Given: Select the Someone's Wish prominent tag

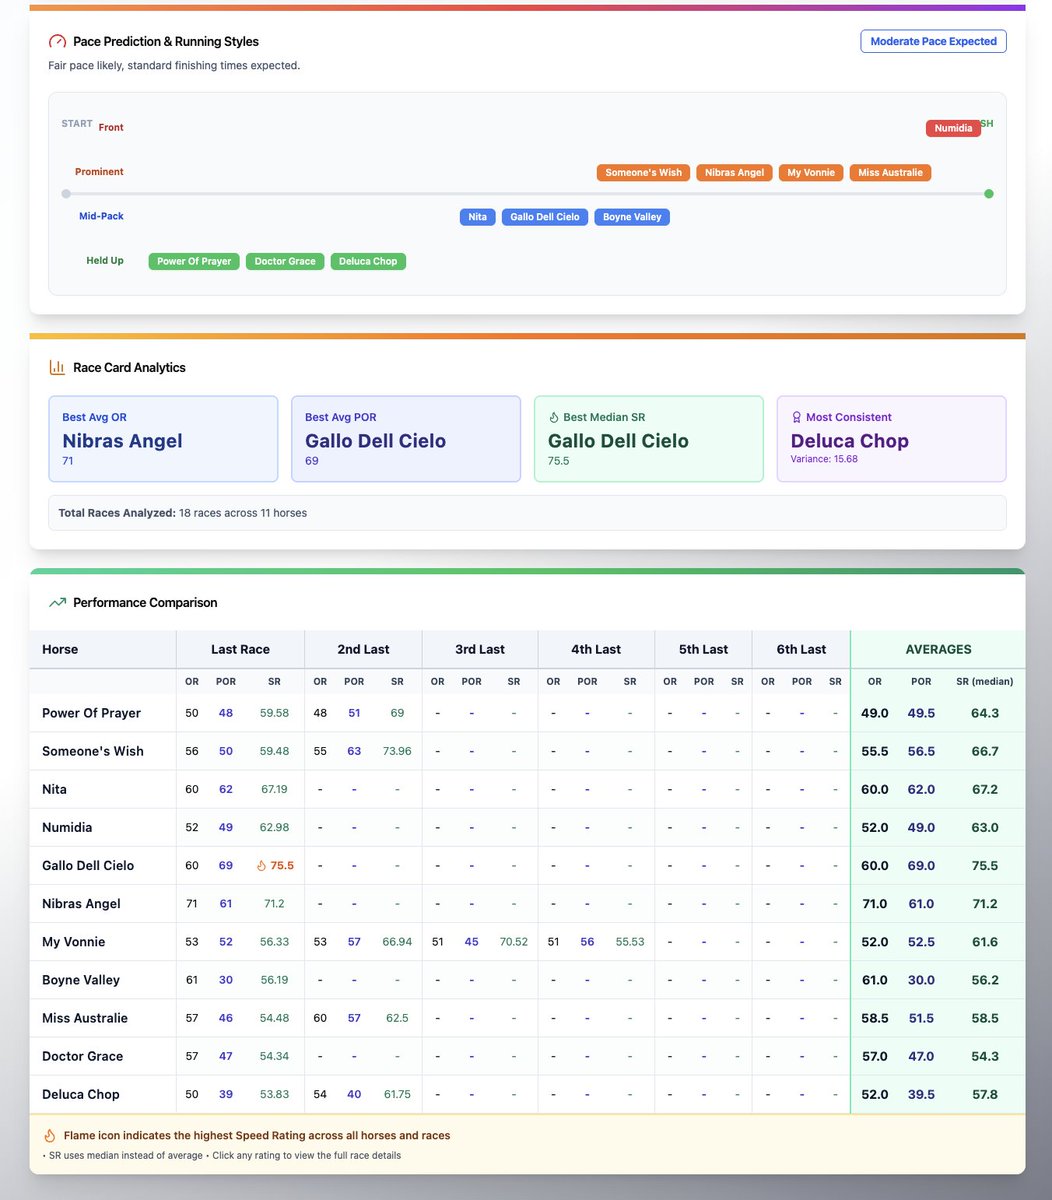Looking at the screenshot, I should 644,173.
